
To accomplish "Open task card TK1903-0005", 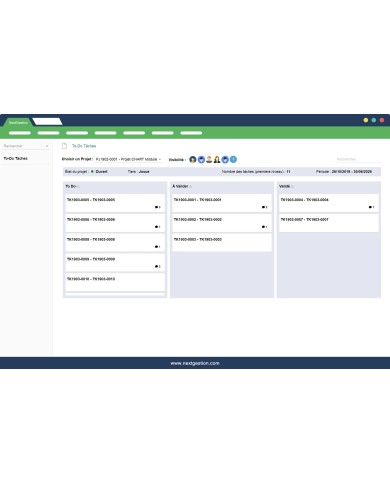I will [115, 203].
